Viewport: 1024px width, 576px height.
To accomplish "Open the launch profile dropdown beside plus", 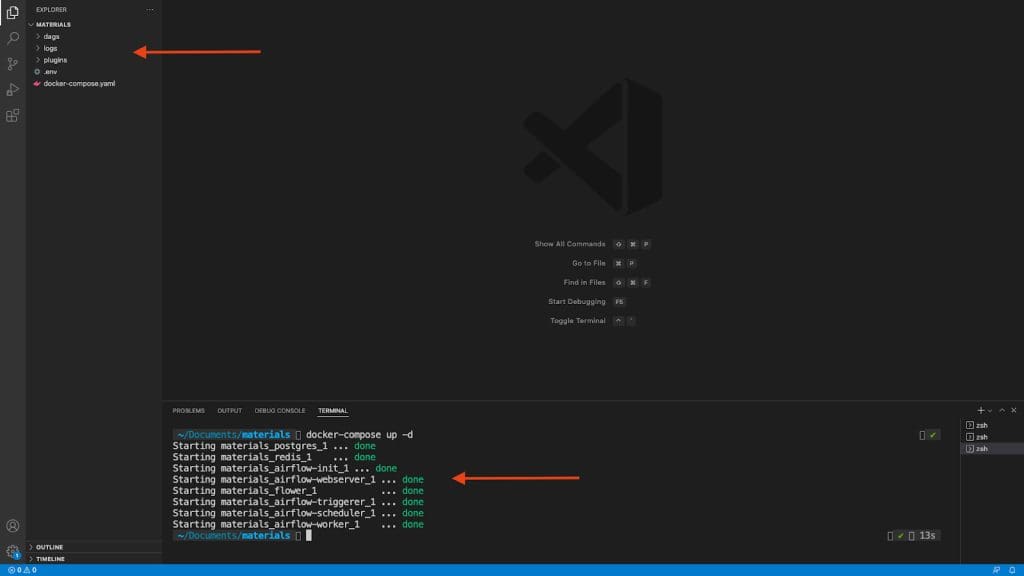I will [x=990, y=411].
